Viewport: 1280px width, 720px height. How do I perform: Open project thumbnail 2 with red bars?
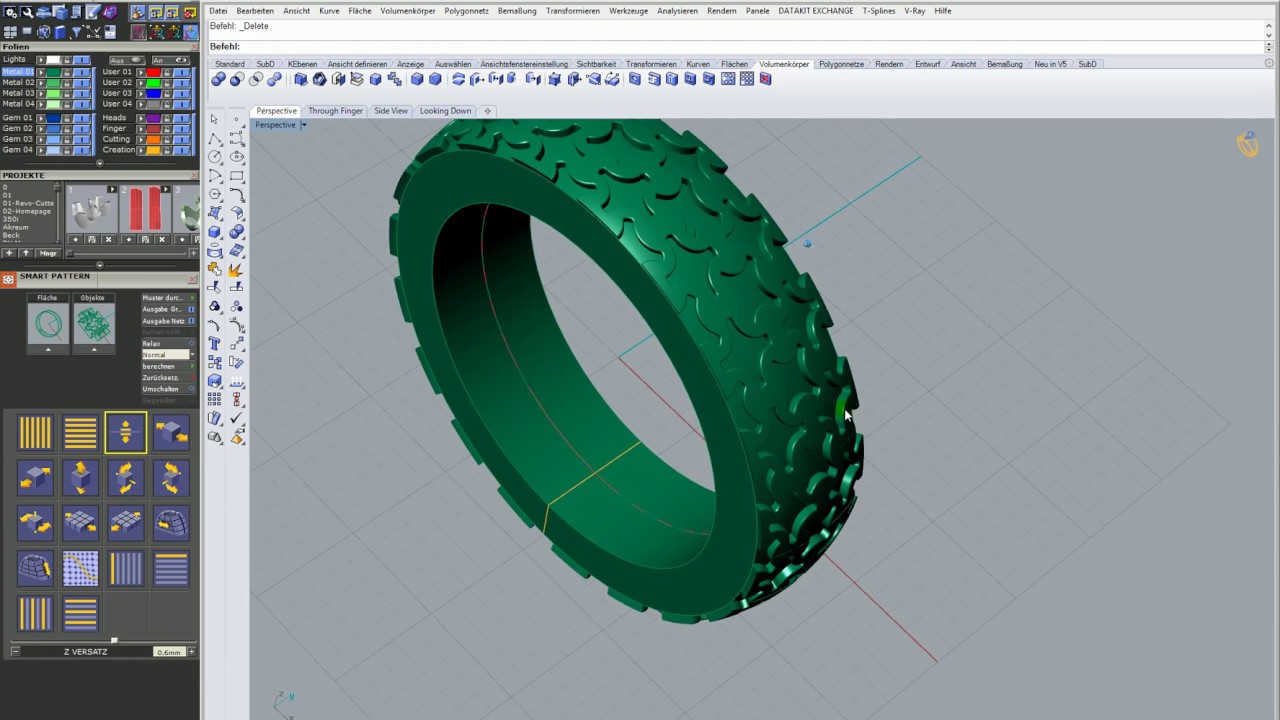146,209
